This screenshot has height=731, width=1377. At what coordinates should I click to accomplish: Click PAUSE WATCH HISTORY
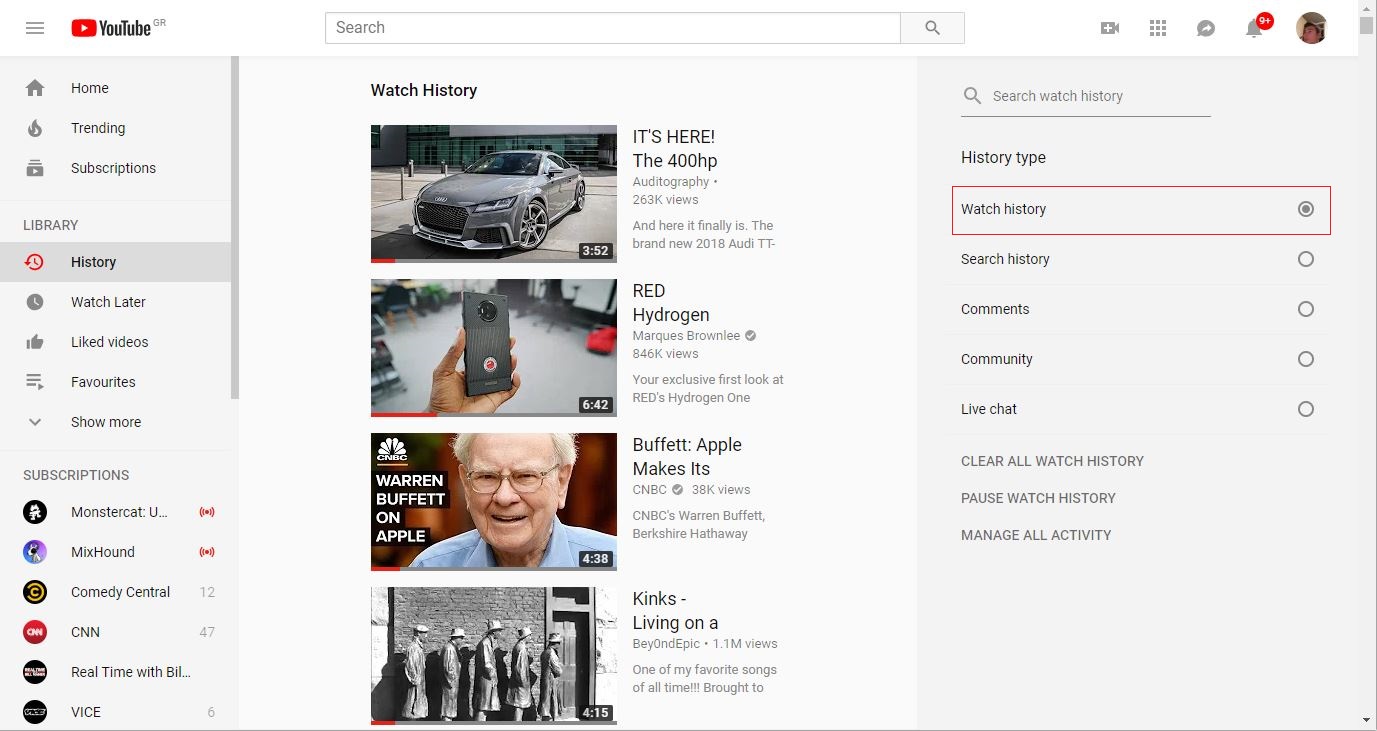(1038, 498)
